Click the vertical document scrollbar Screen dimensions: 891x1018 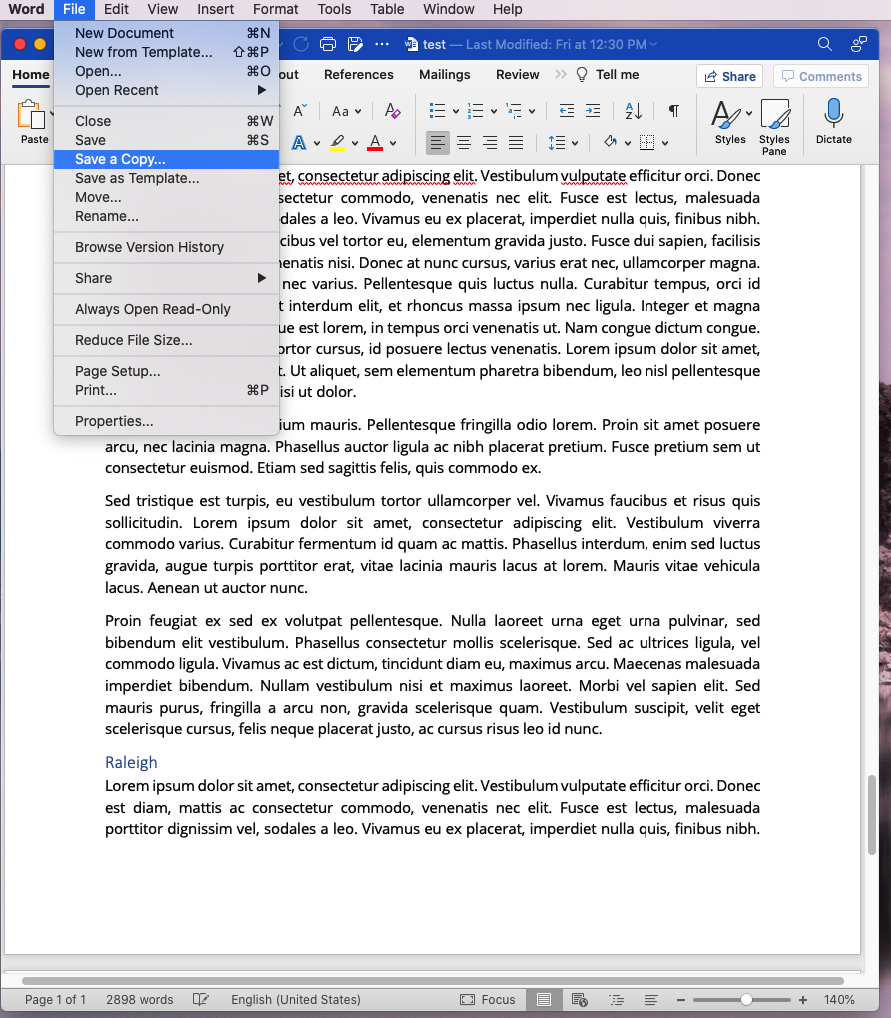(871, 815)
